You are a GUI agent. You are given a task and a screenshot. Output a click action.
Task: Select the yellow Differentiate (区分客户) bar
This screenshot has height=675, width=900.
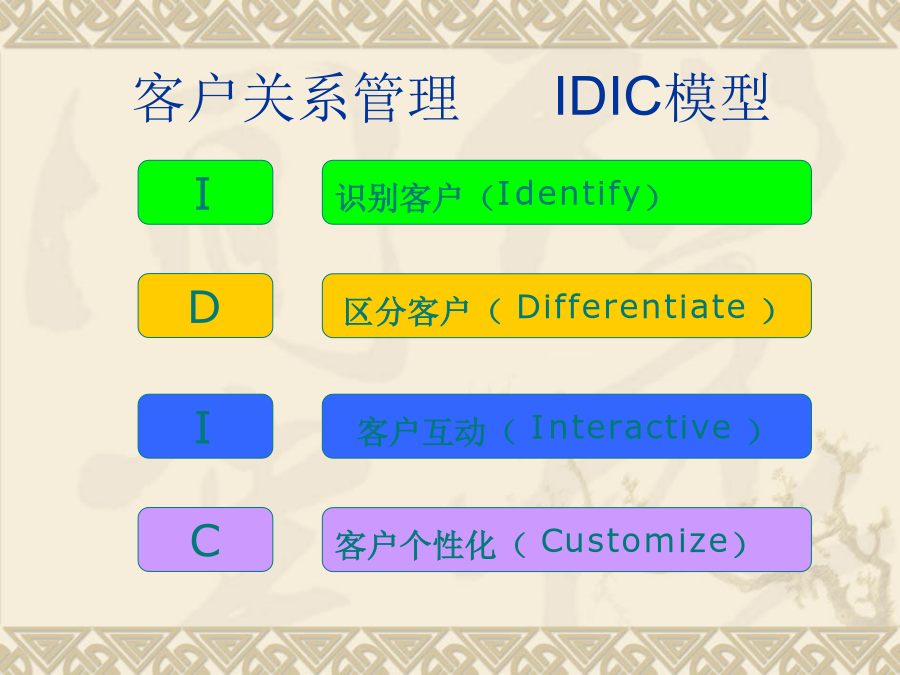[x=567, y=305]
